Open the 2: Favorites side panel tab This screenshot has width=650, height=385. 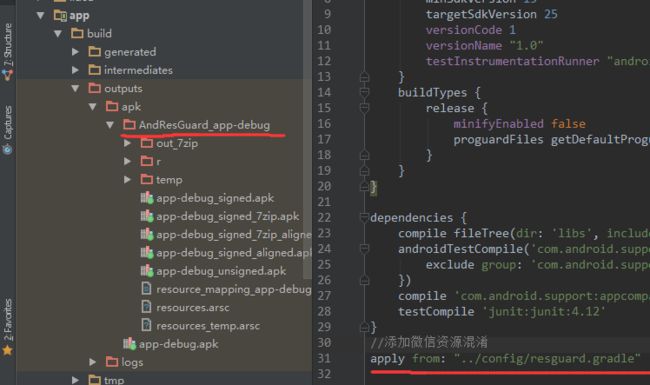(x=8, y=327)
